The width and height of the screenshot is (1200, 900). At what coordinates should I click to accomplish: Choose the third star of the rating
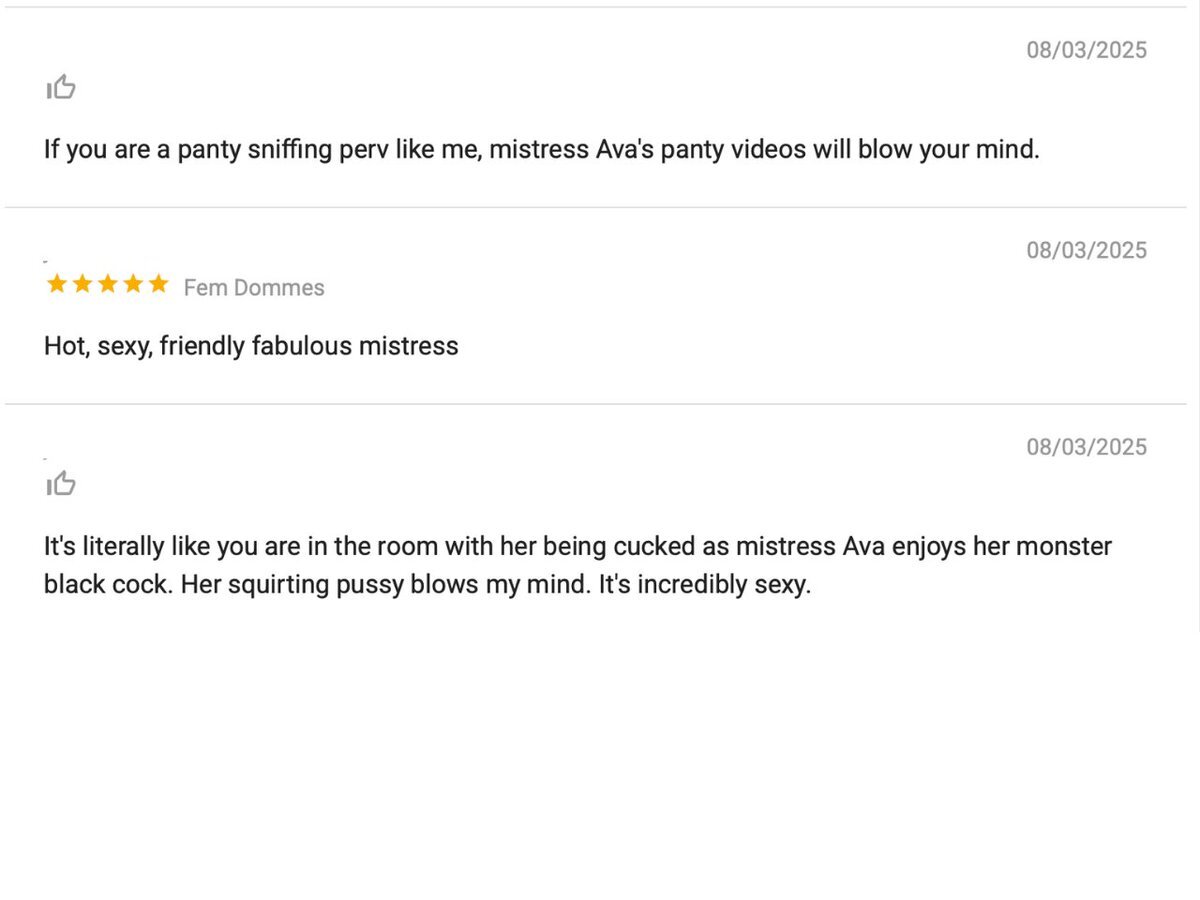pos(107,285)
